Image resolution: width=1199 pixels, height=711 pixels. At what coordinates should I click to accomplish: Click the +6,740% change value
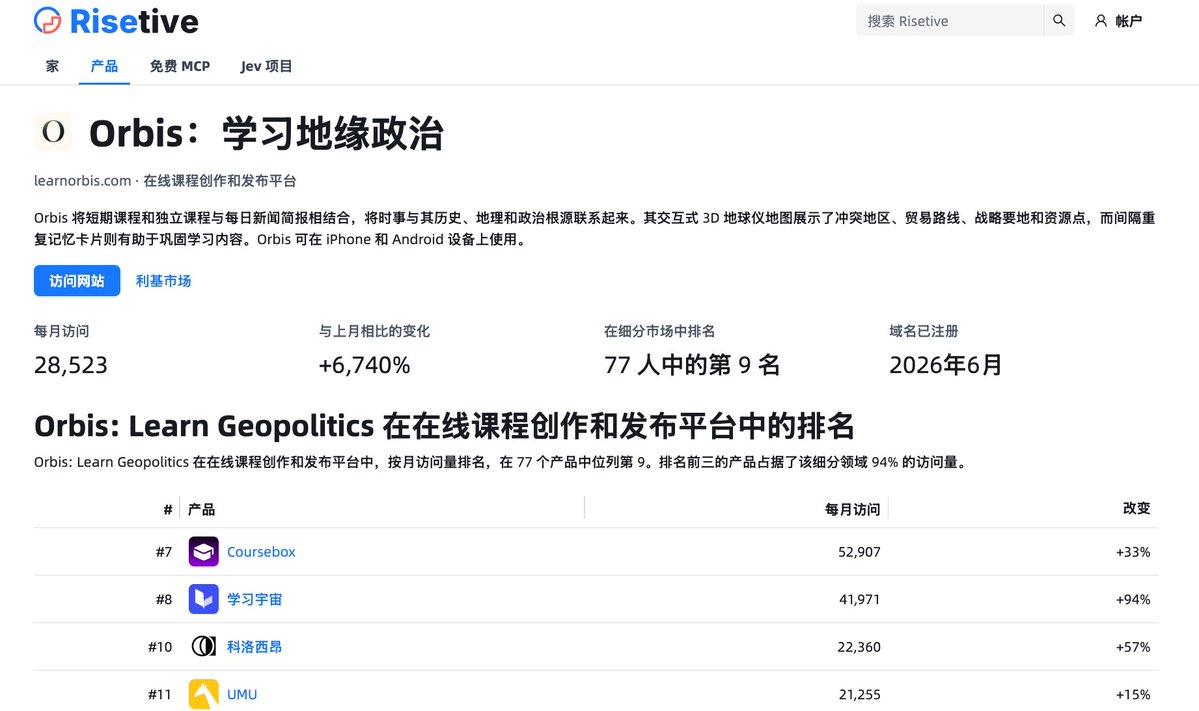tap(364, 365)
